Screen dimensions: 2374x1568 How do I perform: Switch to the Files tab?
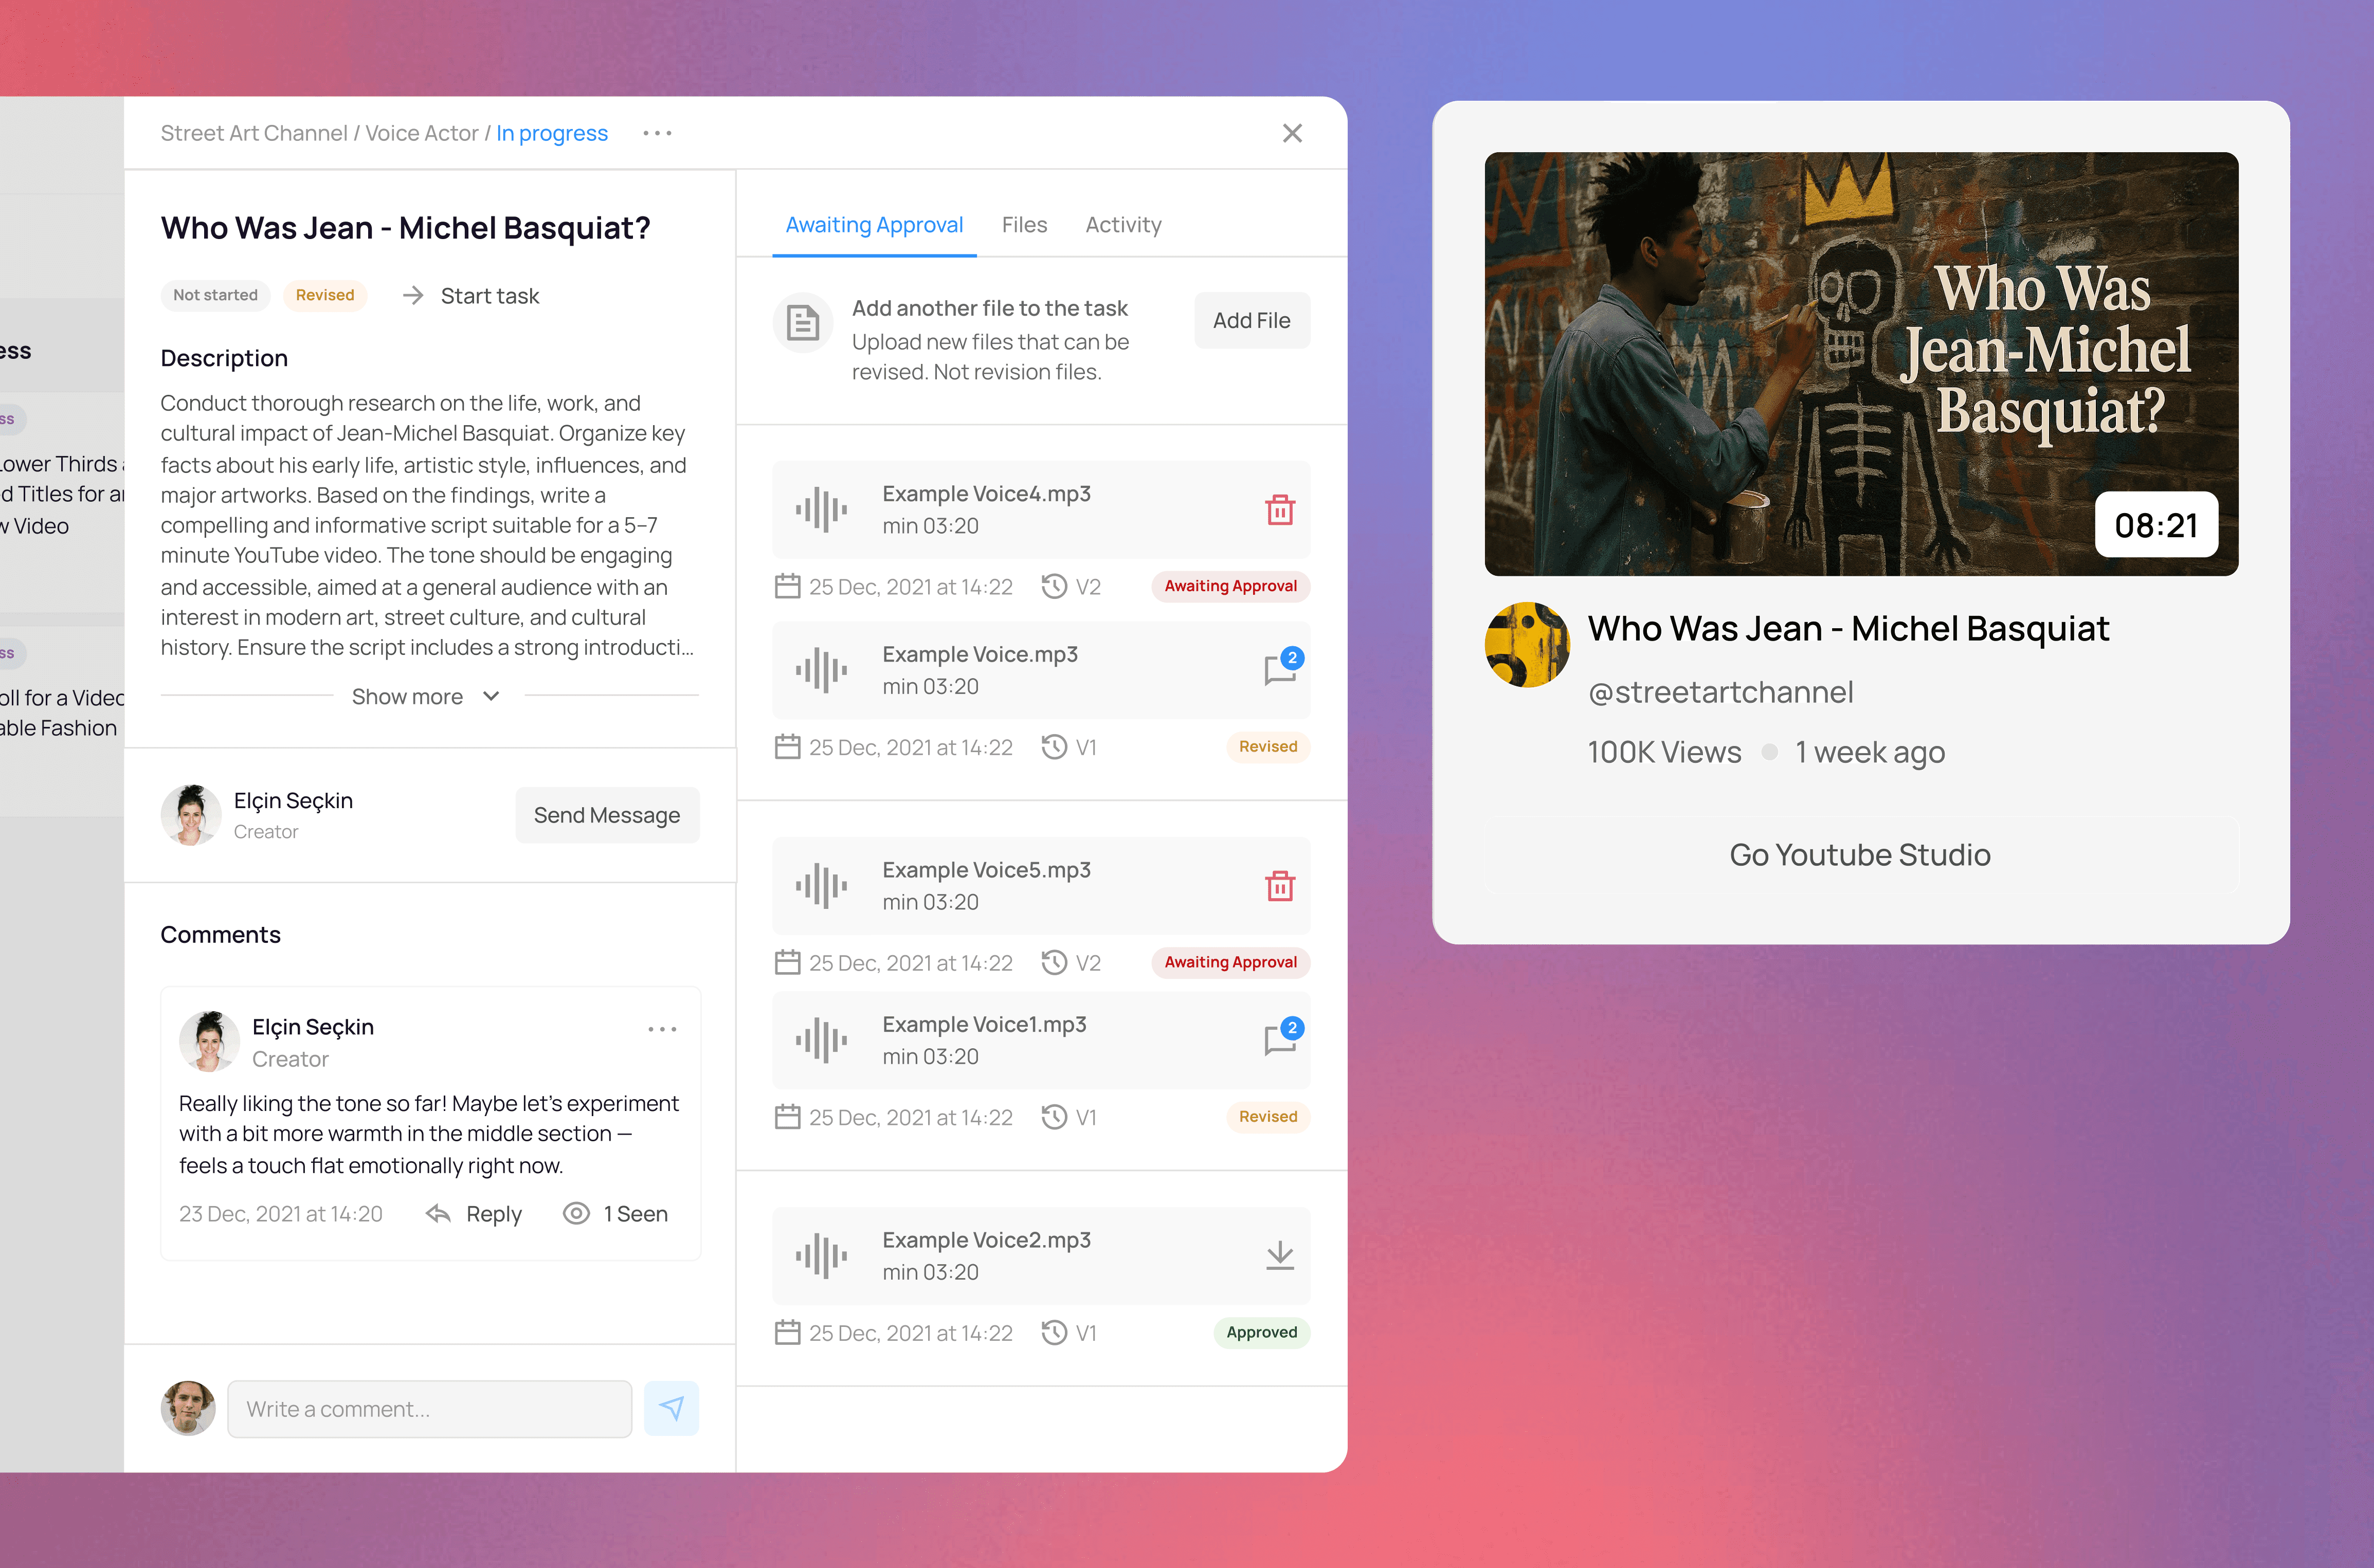[1024, 225]
